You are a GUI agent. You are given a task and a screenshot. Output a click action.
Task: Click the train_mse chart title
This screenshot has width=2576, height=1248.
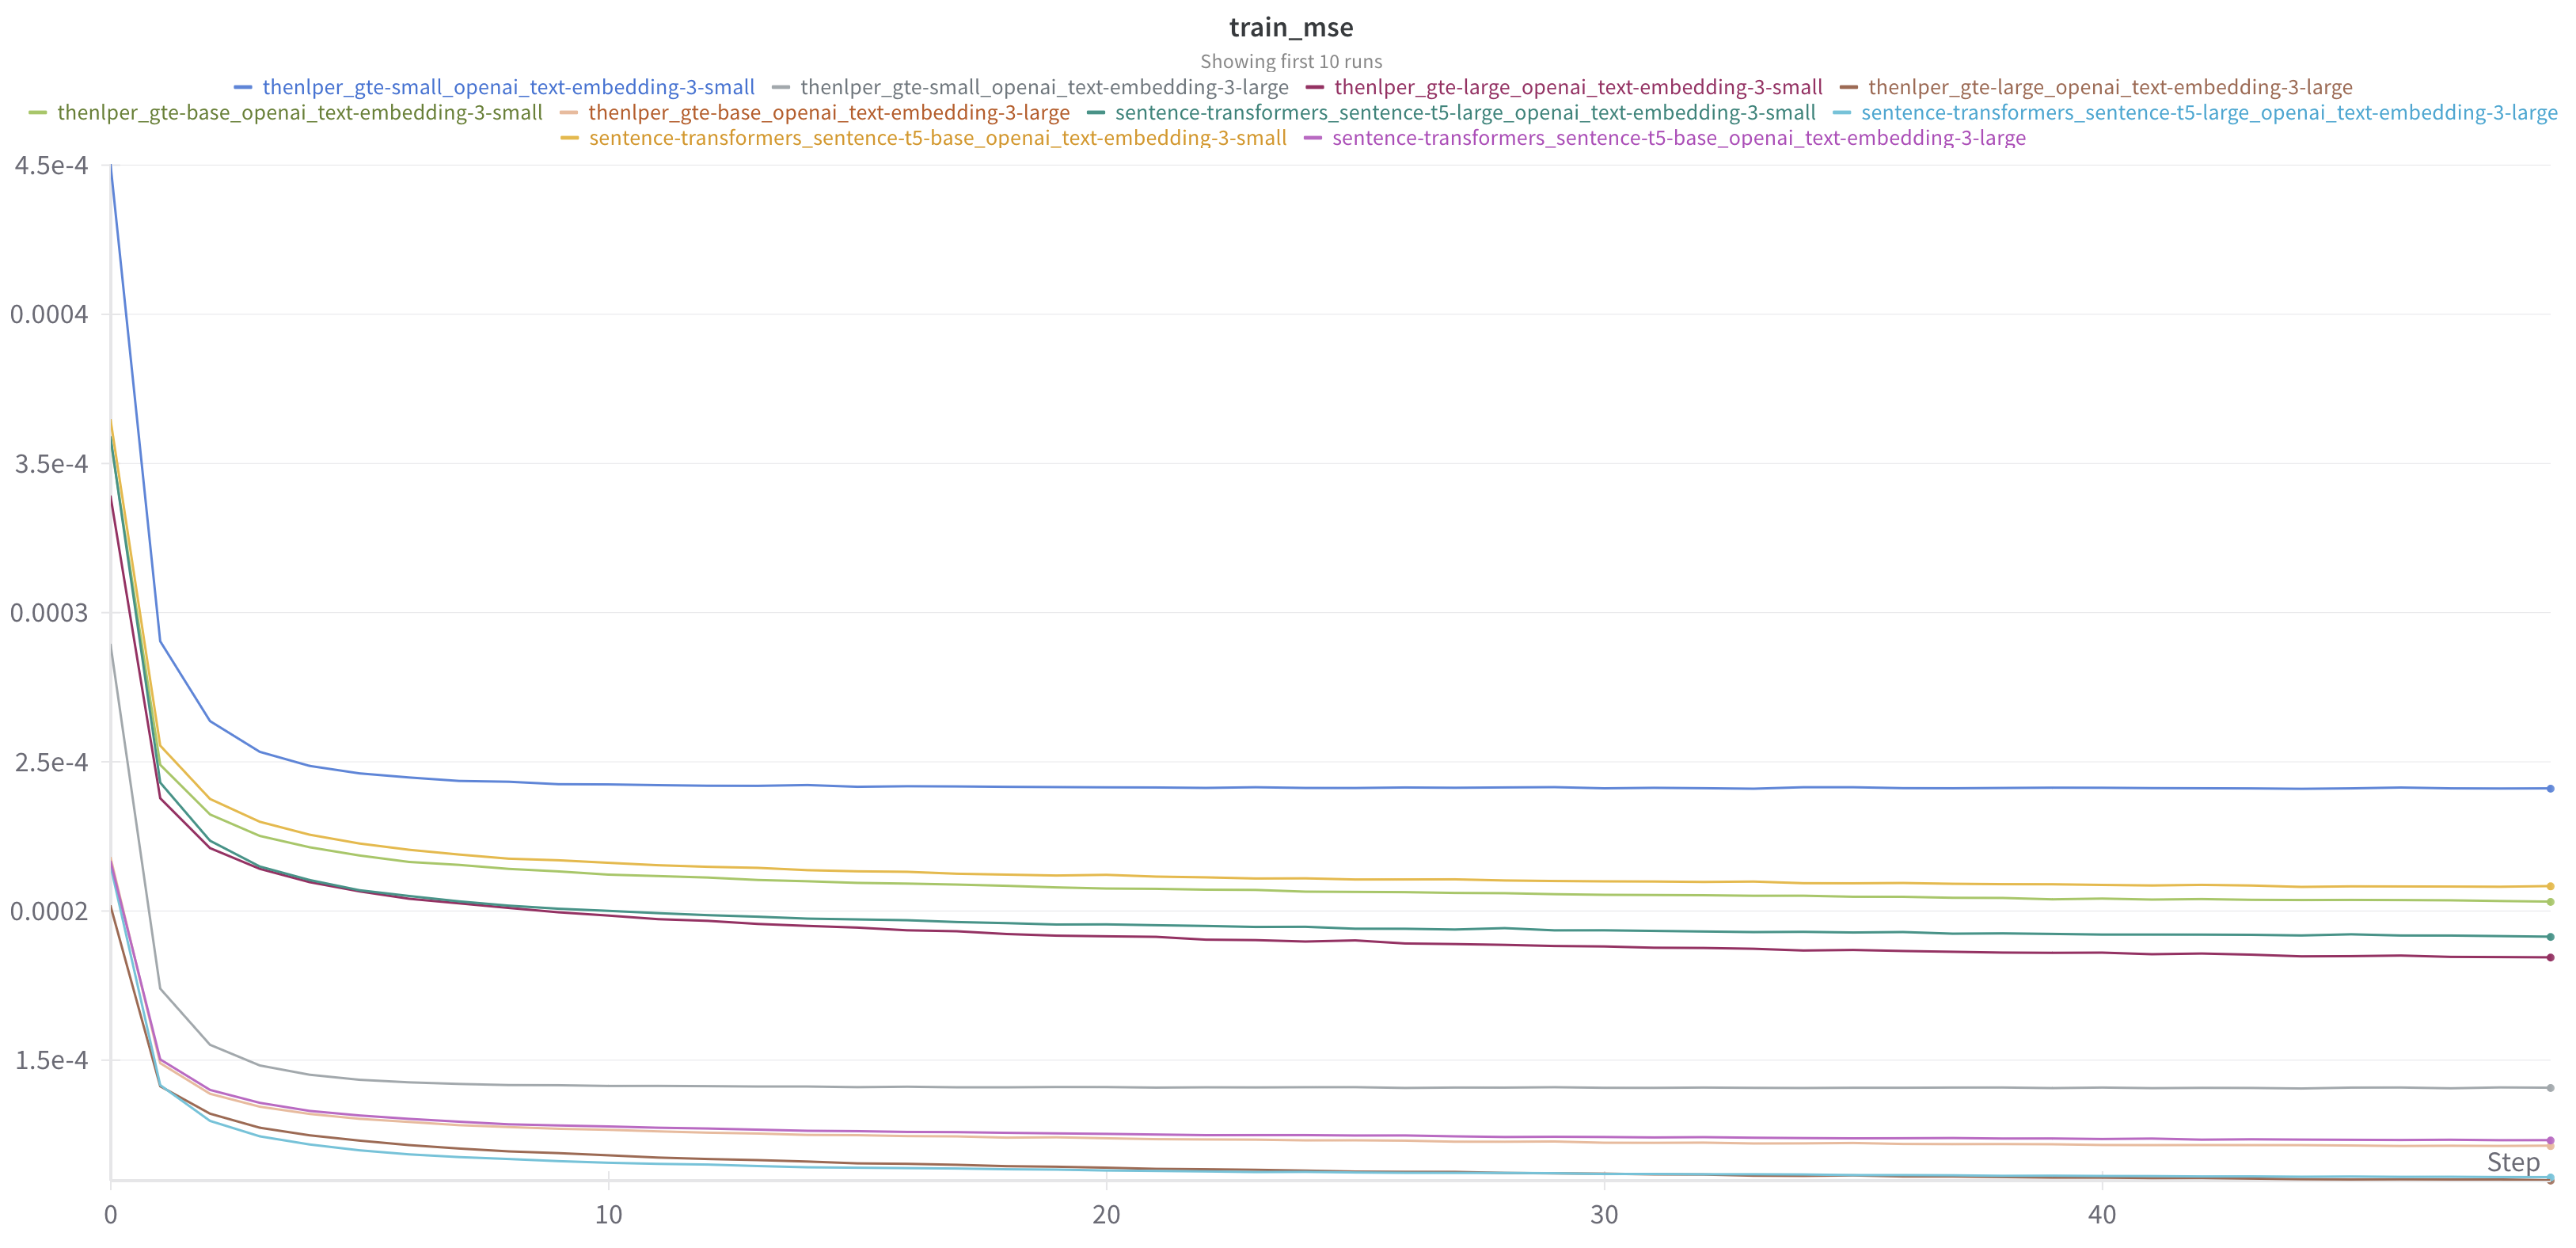click(1290, 27)
